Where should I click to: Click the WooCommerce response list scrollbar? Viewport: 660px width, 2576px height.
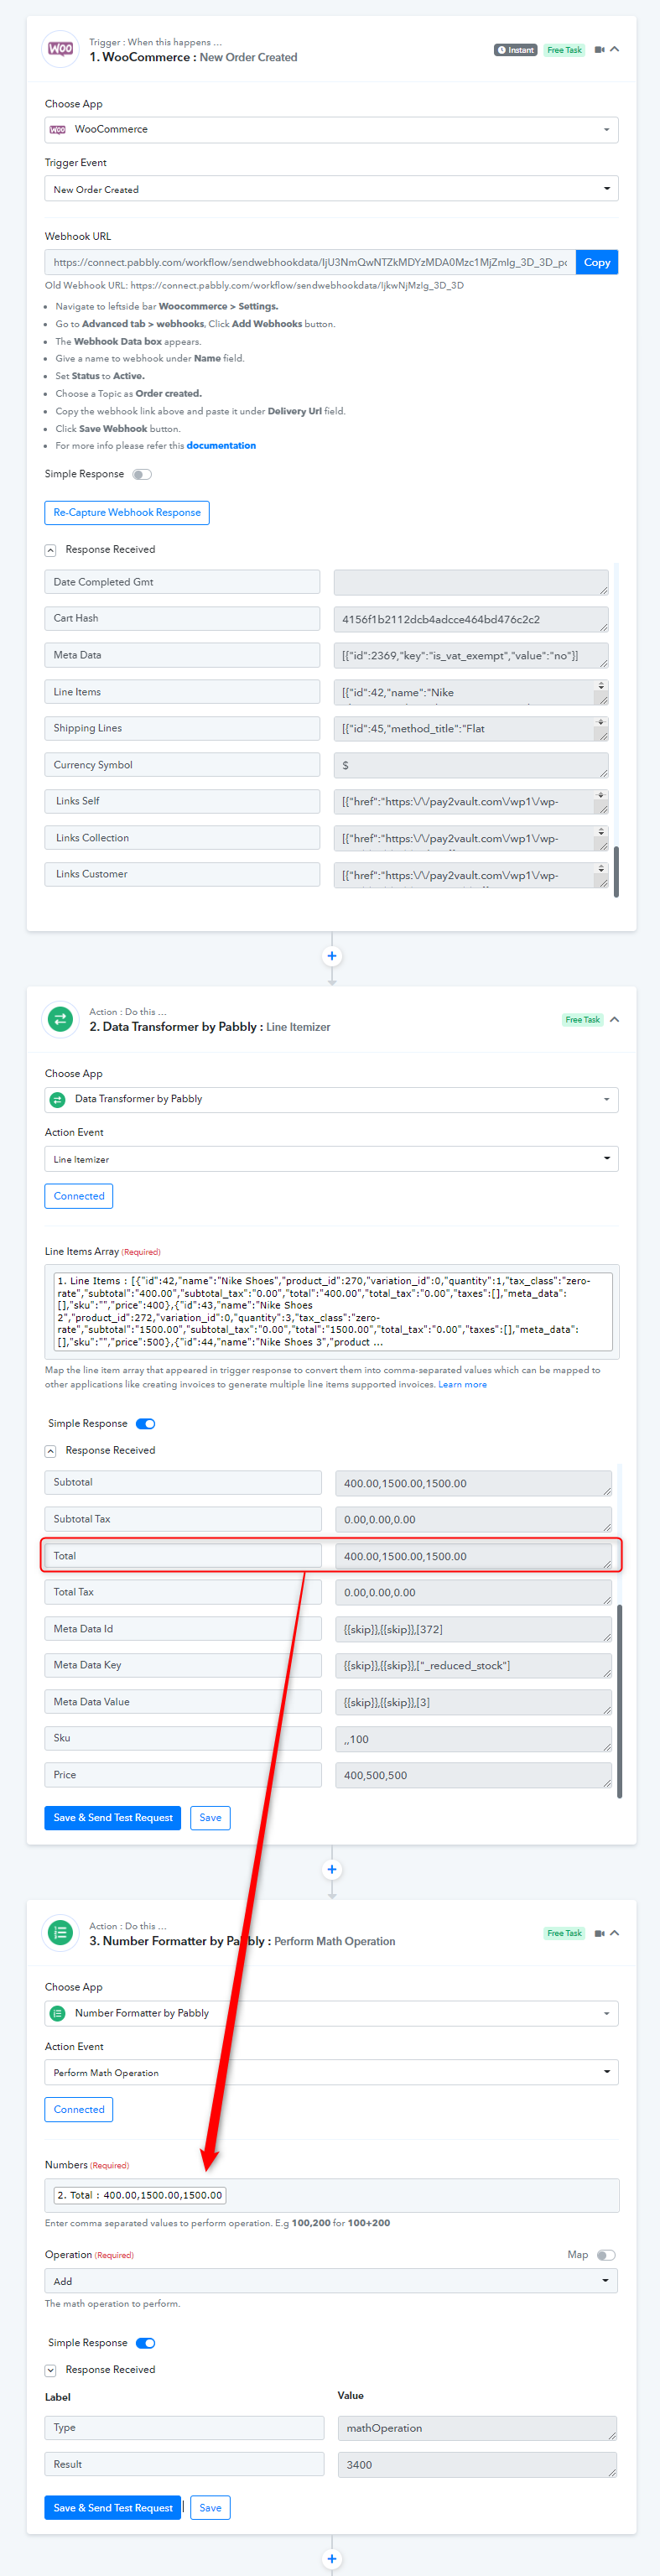(616, 872)
